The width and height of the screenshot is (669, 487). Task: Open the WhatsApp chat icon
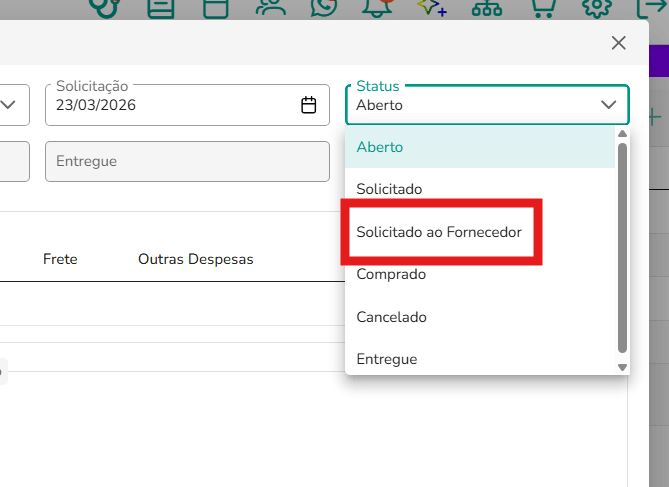323,8
